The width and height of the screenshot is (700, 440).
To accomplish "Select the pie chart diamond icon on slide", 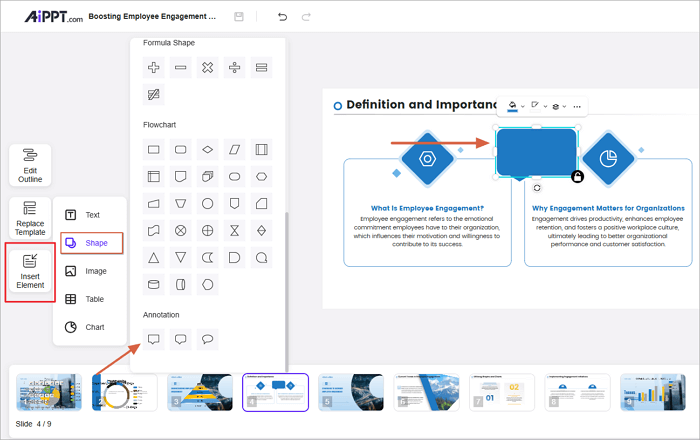I will (608, 158).
